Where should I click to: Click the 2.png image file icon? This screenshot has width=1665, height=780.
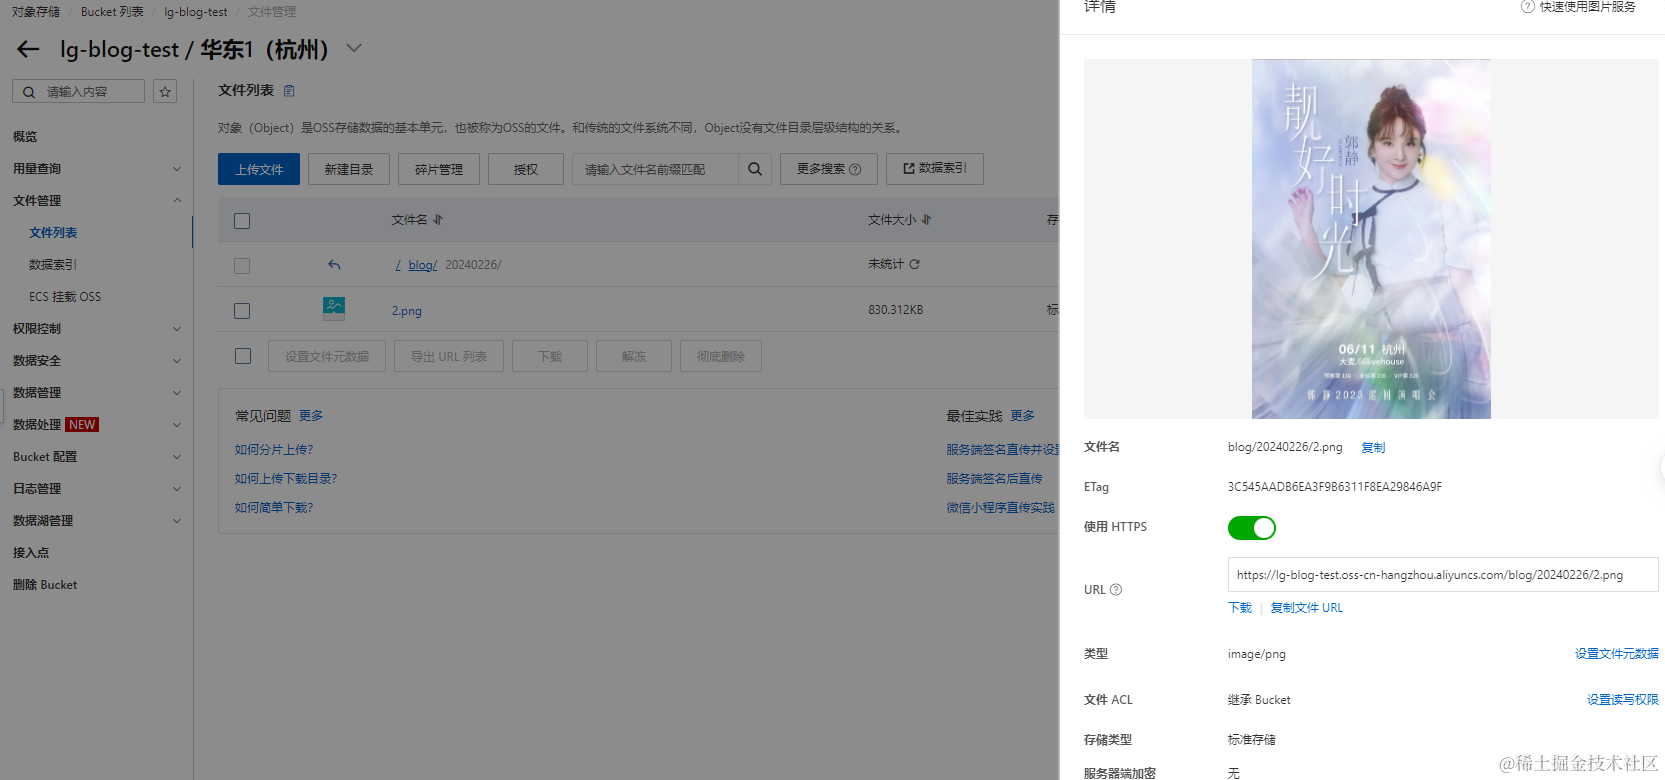tap(334, 308)
